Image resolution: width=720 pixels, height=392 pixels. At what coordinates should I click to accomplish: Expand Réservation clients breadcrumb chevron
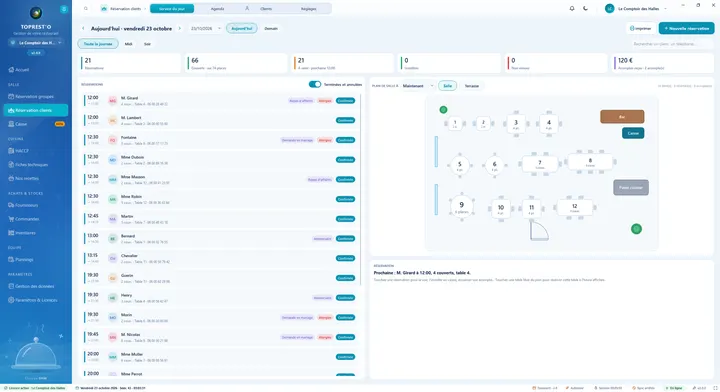click(x=145, y=9)
